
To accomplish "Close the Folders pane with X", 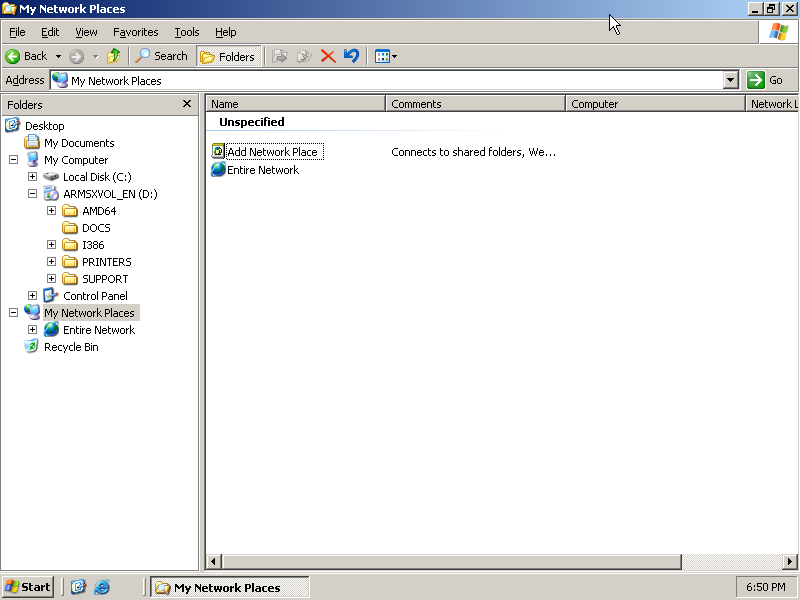I will click(x=187, y=104).
